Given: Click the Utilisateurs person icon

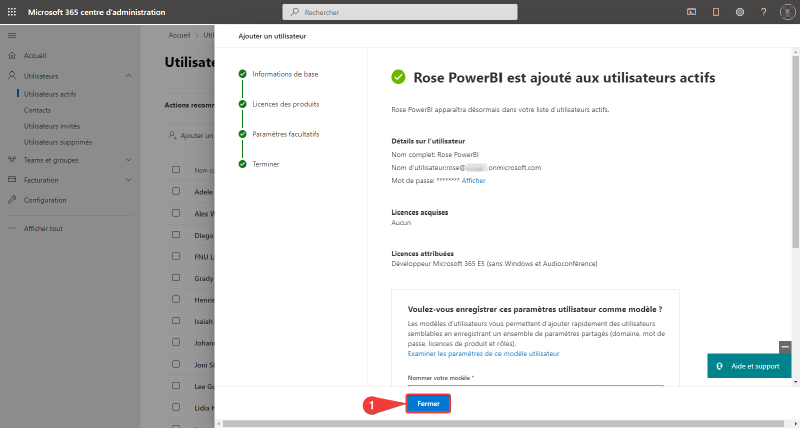Looking at the screenshot, I should (12, 75).
